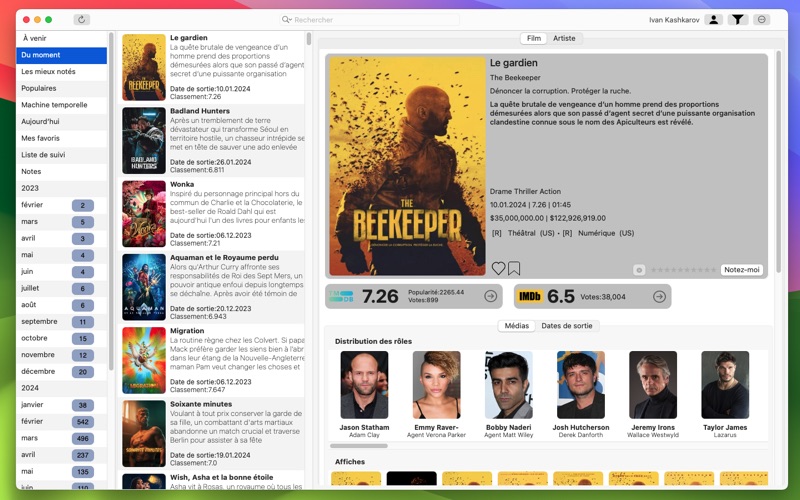Switch to the Artiste tab
Image resolution: width=800 pixels, height=500 pixels.
(564, 38)
